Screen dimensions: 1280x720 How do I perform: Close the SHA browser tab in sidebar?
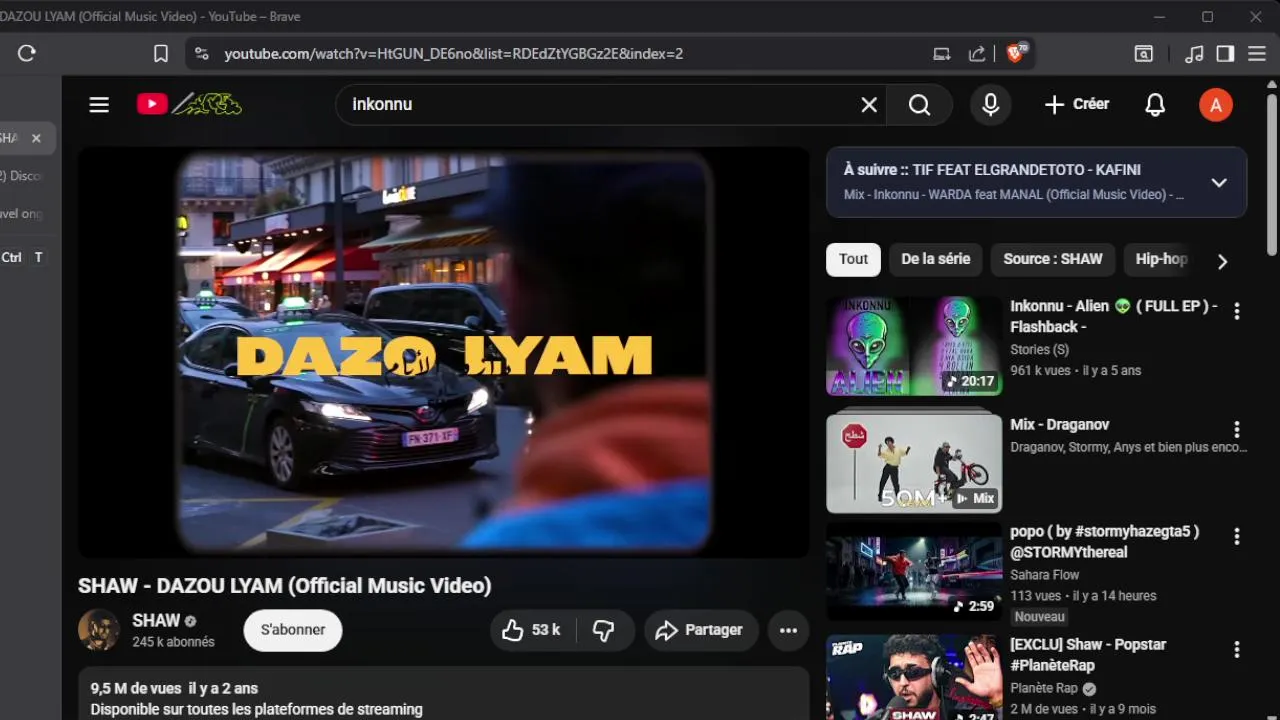pos(36,138)
